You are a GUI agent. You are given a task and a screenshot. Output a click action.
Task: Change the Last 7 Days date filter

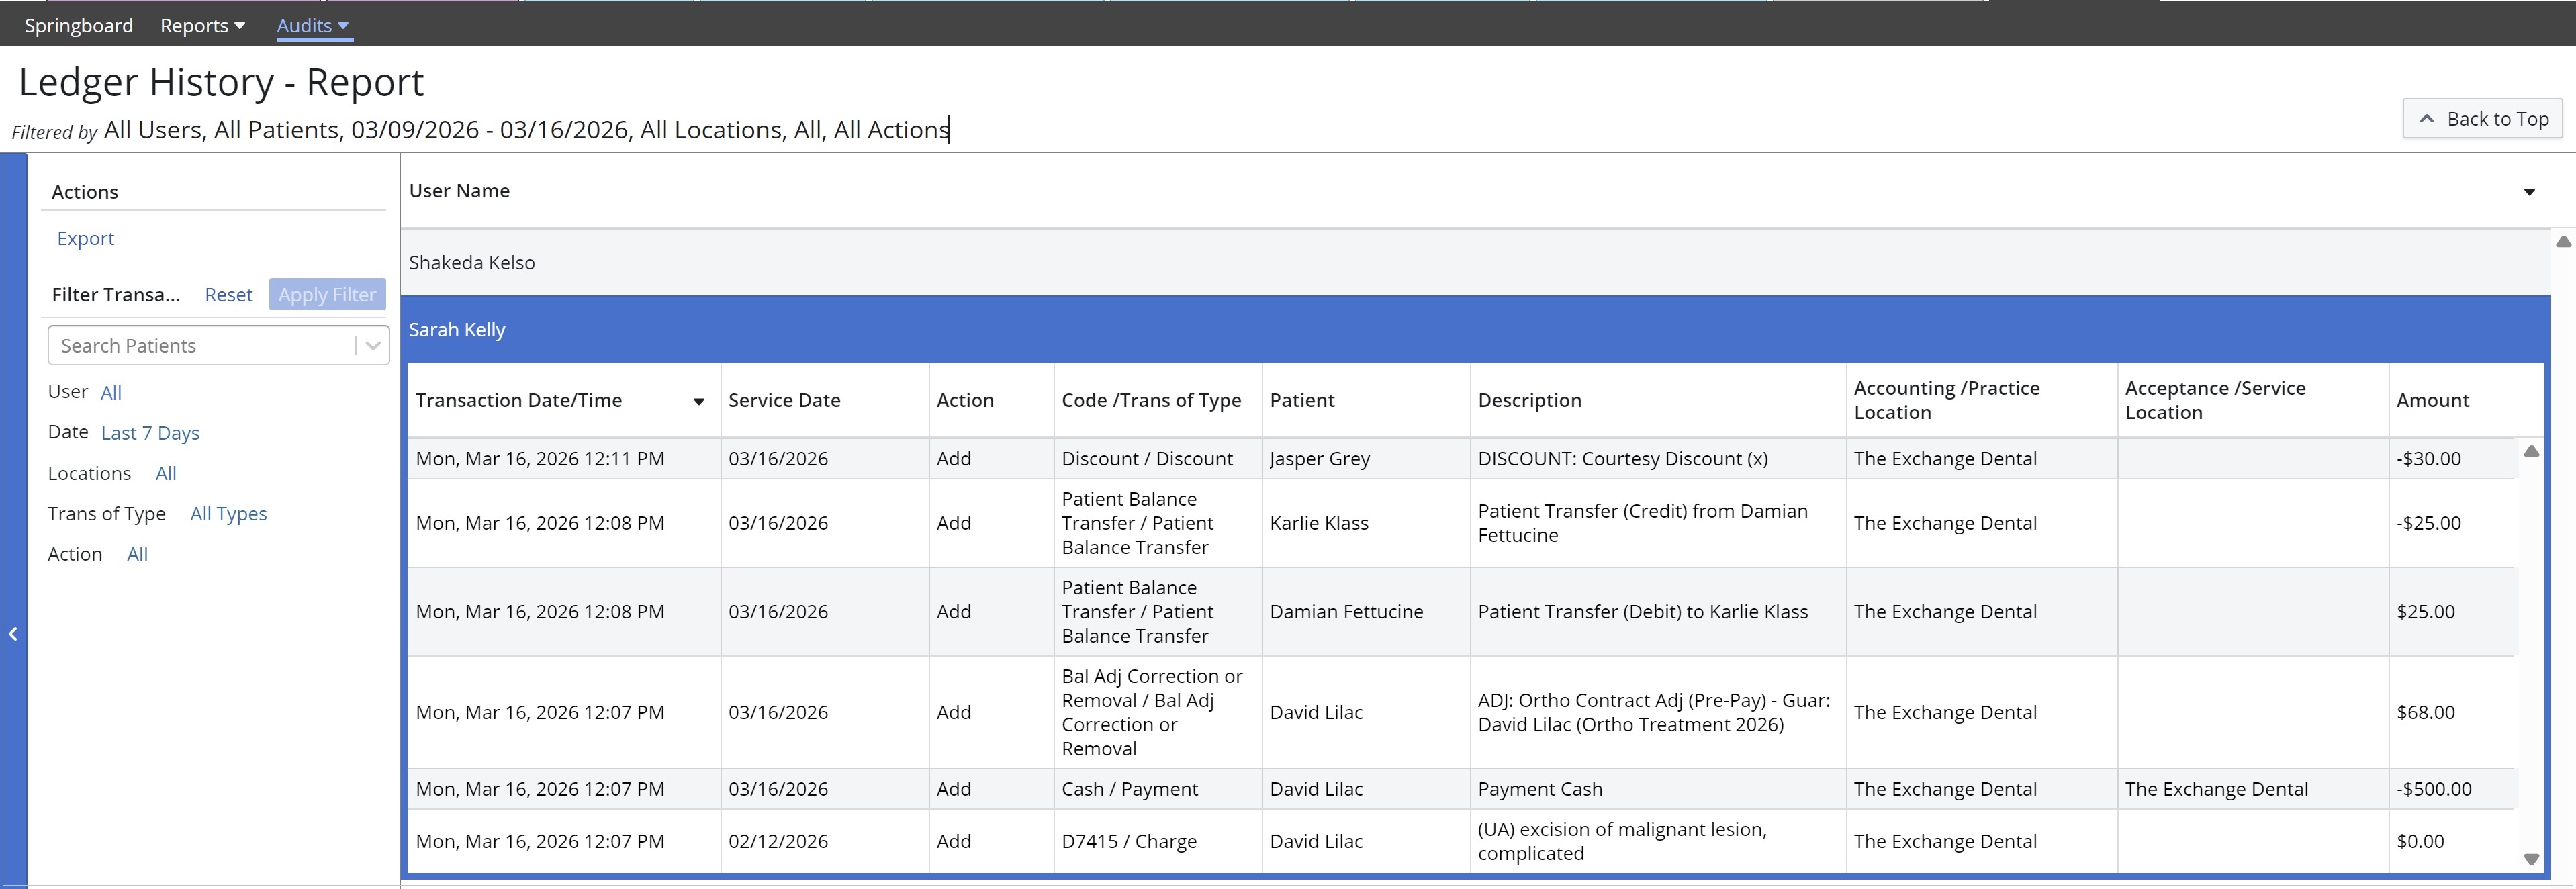[x=150, y=433]
